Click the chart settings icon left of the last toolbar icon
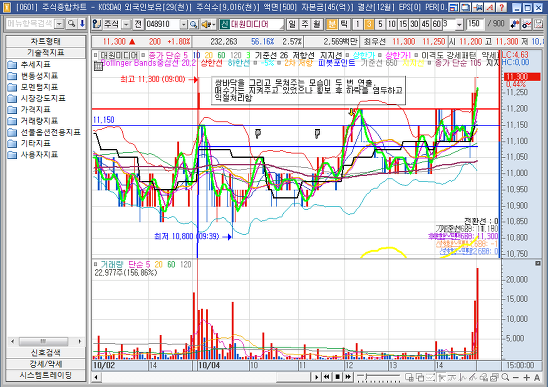This screenshot has height=387, width=548. [x=526, y=24]
